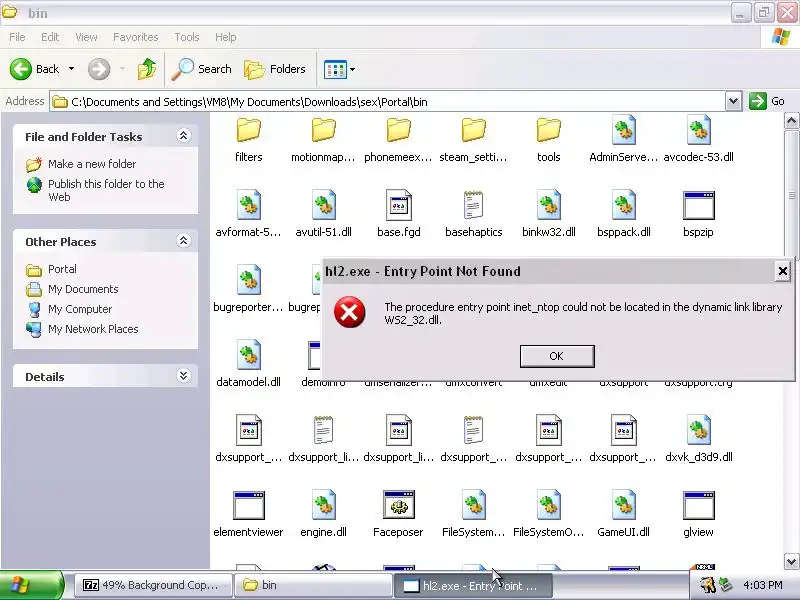800x600 pixels.
Task: Open My Network Places link
Action: pyautogui.click(x=93, y=329)
